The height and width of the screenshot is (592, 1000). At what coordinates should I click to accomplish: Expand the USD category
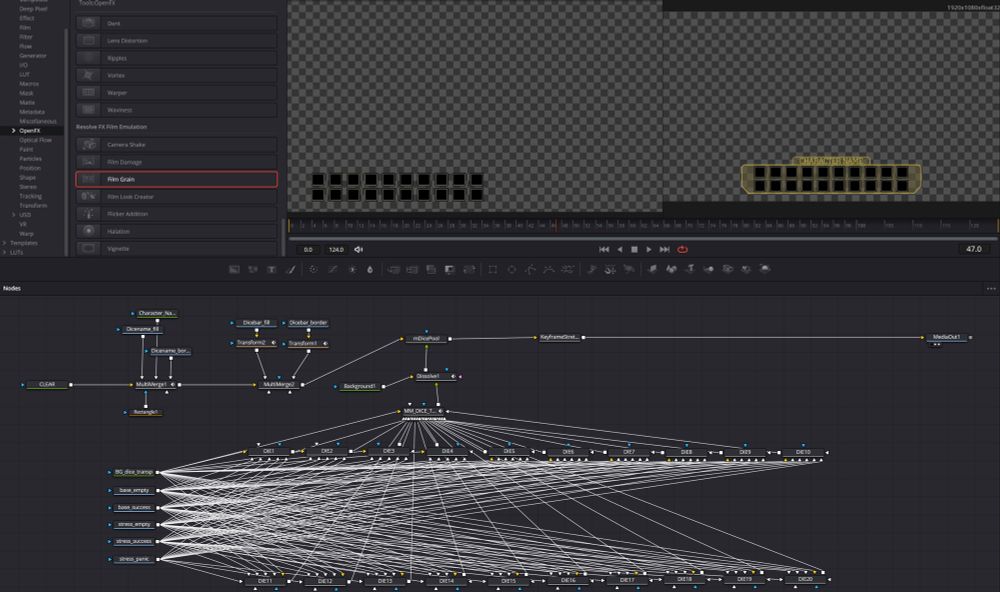pos(13,215)
